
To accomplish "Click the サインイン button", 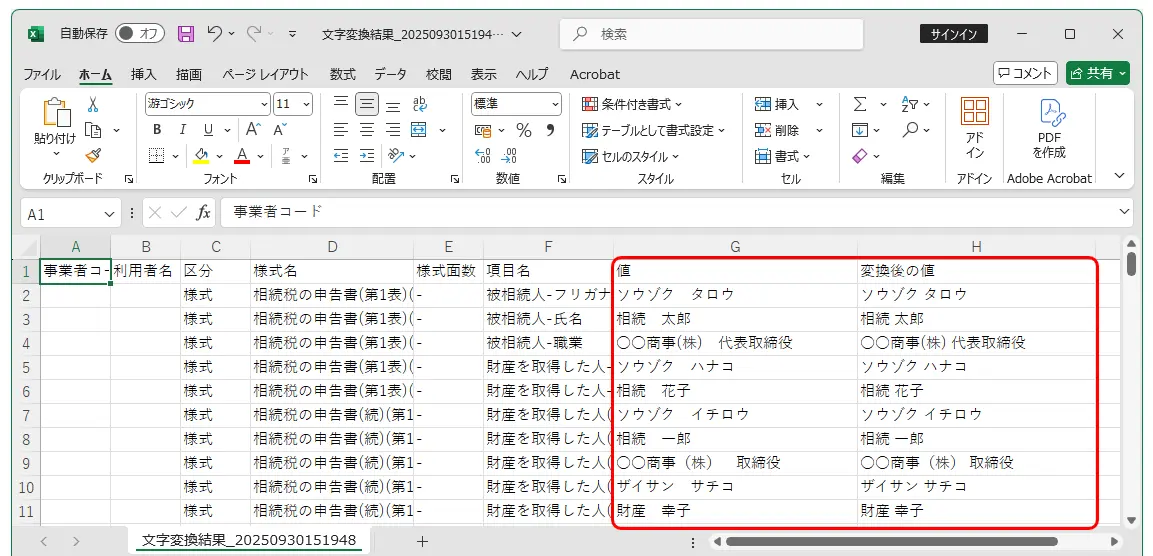I will click(953, 34).
